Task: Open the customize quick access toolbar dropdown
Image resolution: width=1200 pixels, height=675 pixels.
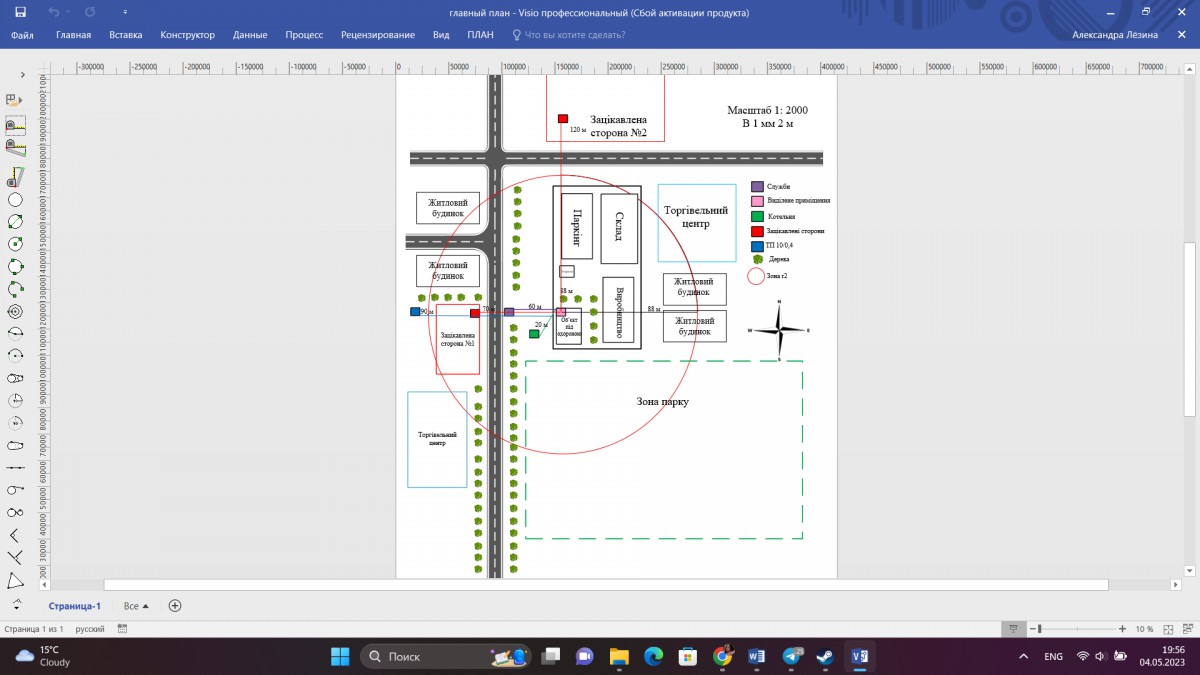Action: pyautogui.click(x=125, y=11)
